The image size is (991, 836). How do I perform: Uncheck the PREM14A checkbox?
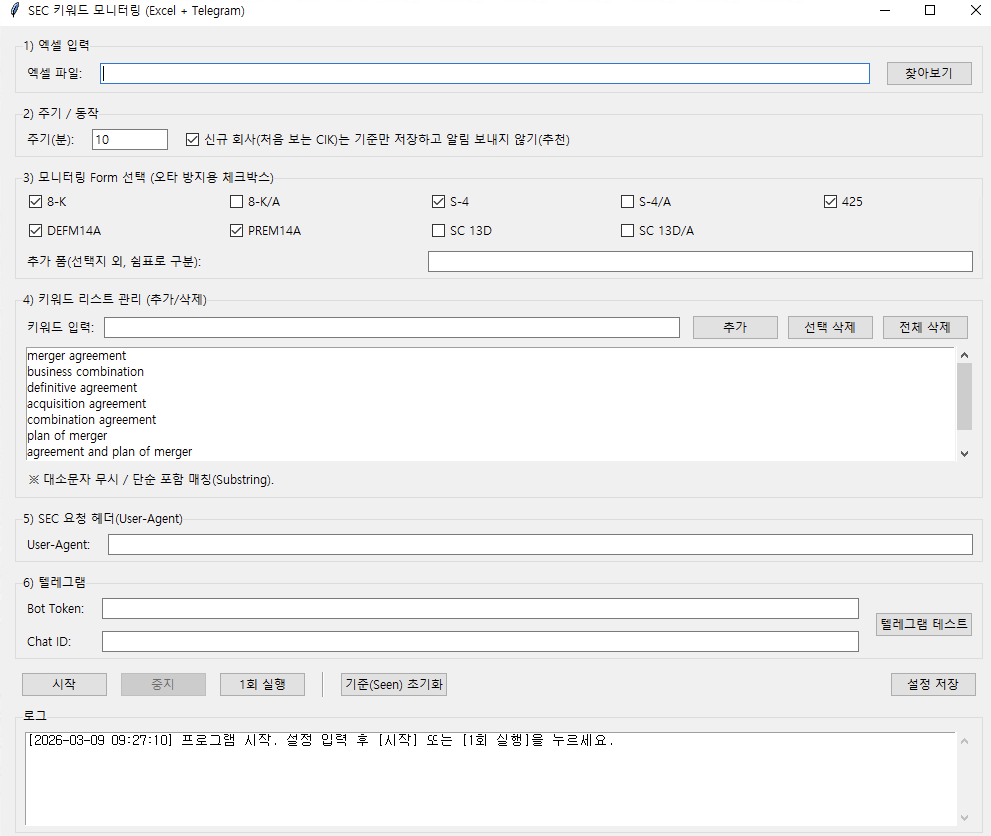[x=237, y=231]
